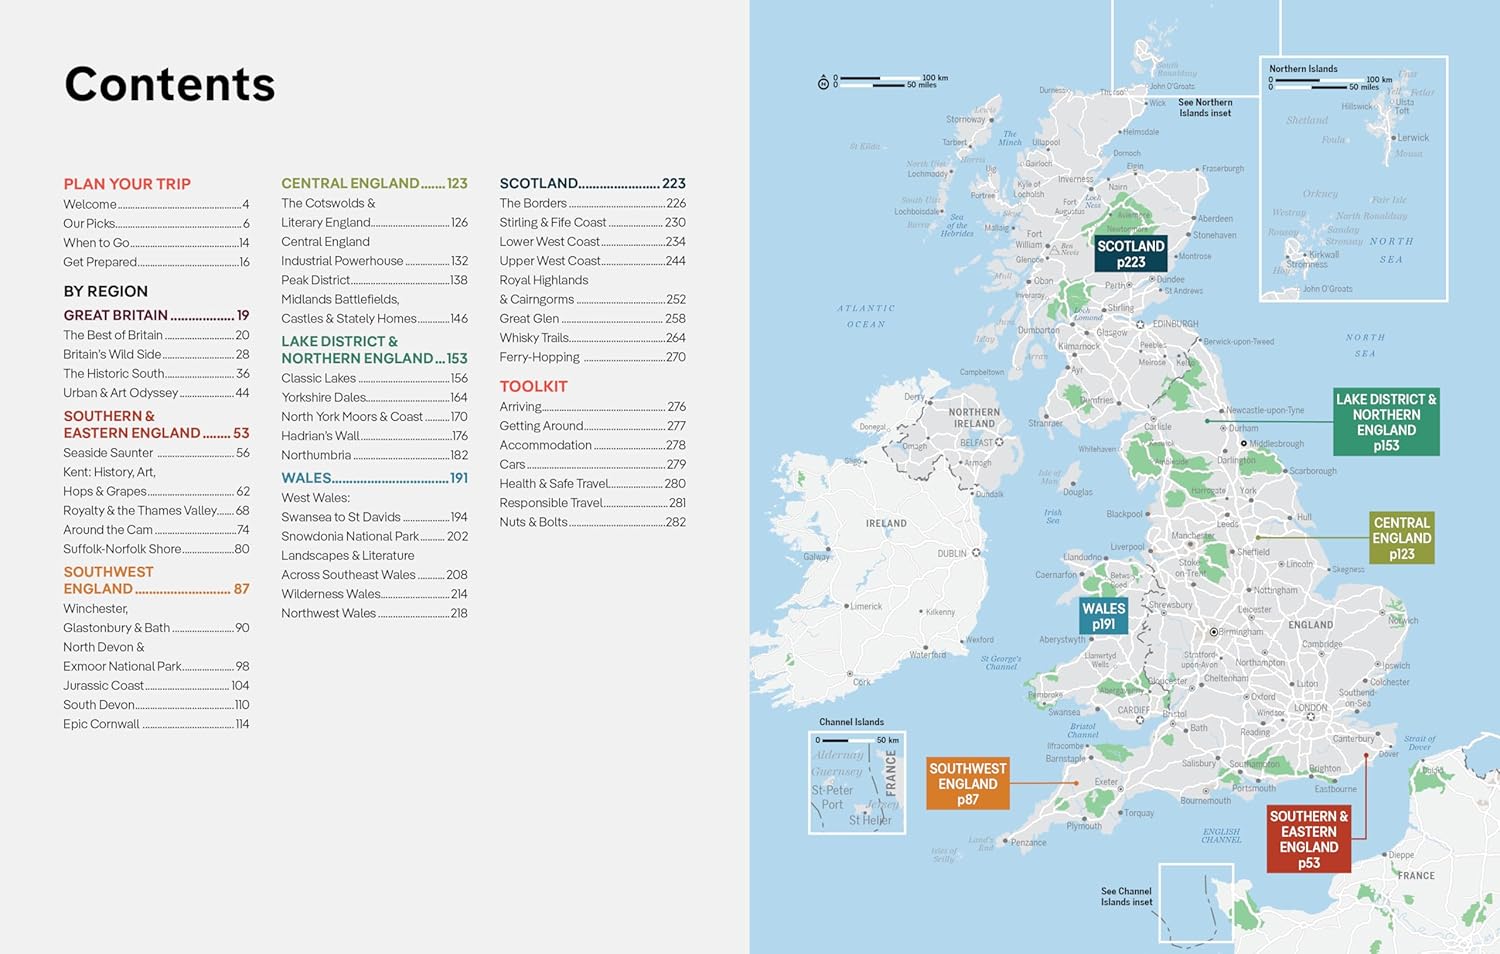The height and width of the screenshot is (954, 1500).
Task: Open the Northern Islands inset map
Action: (x=1352, y=180)
